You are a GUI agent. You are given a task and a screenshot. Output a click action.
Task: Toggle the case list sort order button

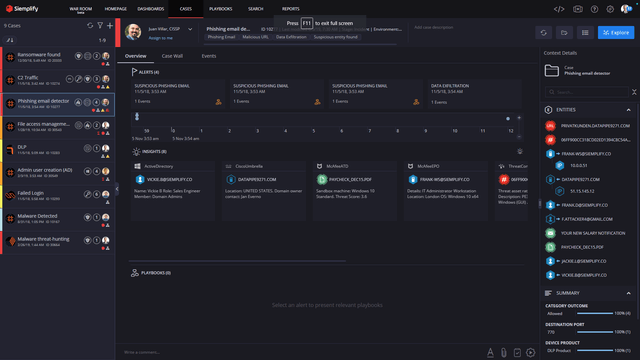pos(10,40)
